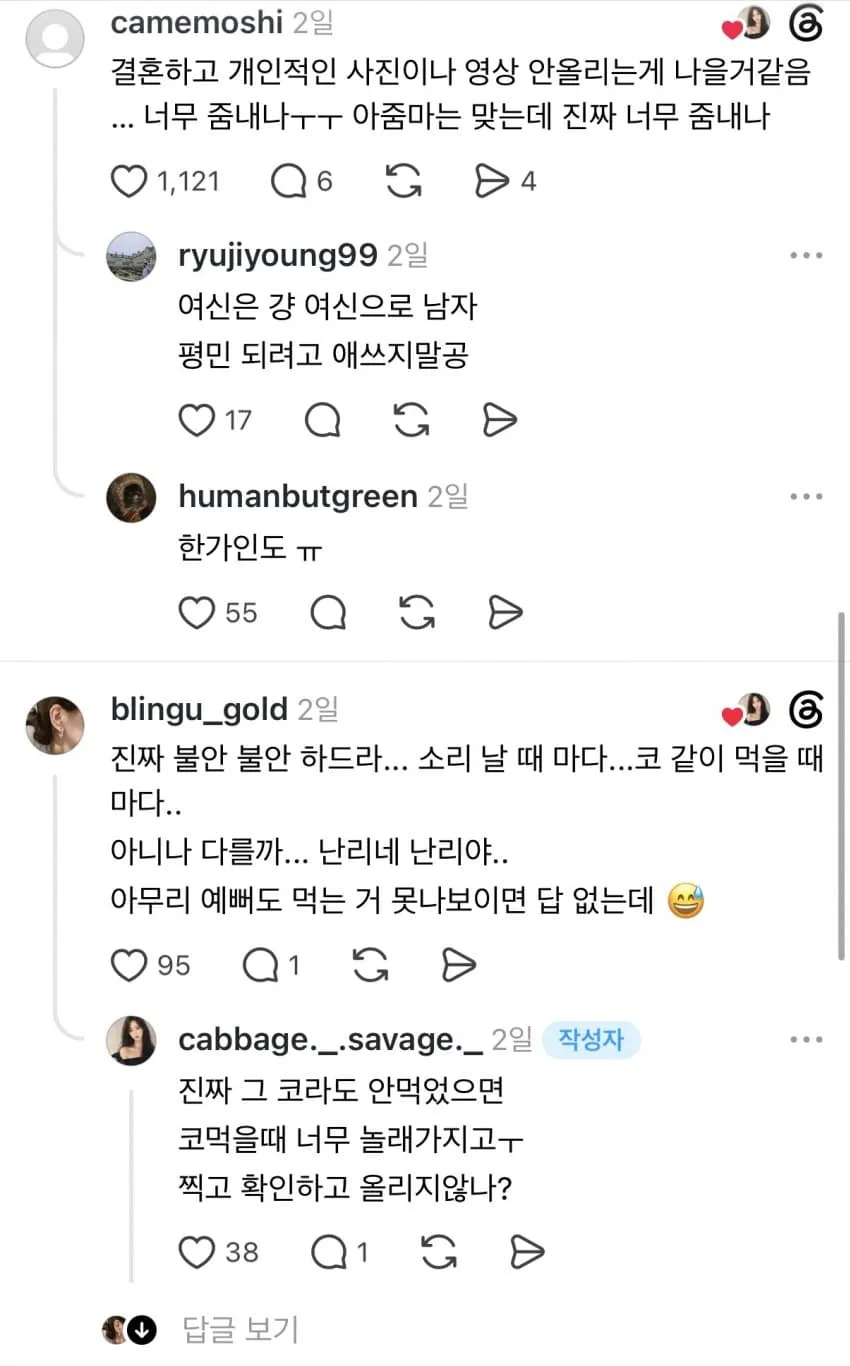Open cabbage._.savage._ profile picture
Image resolution: width=850 pixels, height=1366 pixels.
(131, 1040)
